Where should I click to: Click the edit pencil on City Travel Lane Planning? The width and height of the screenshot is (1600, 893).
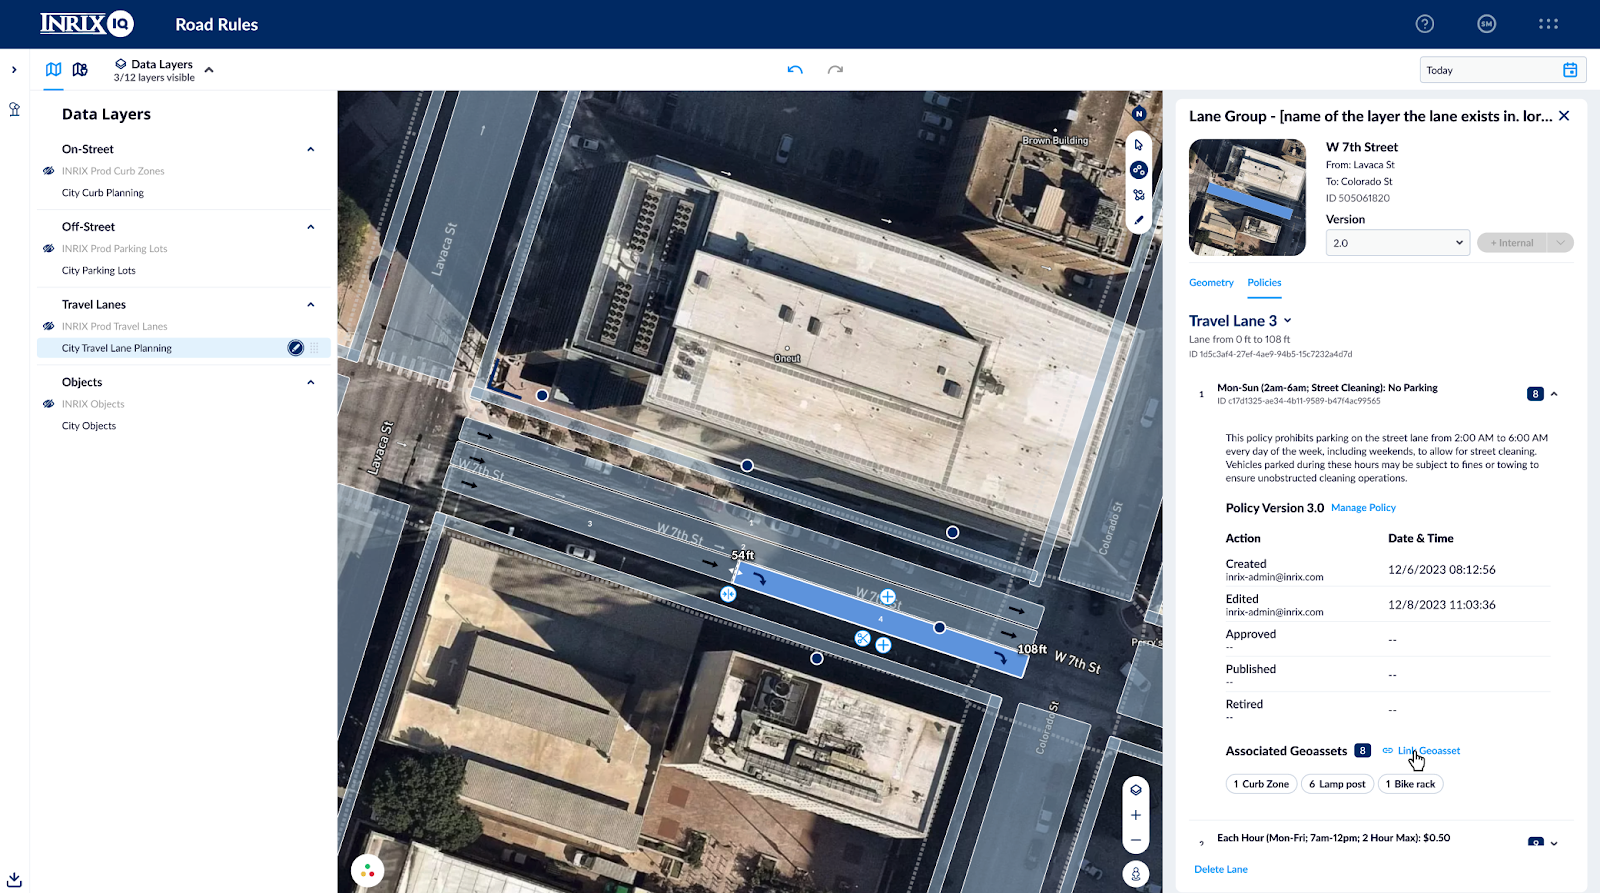[x=295, y=348]
